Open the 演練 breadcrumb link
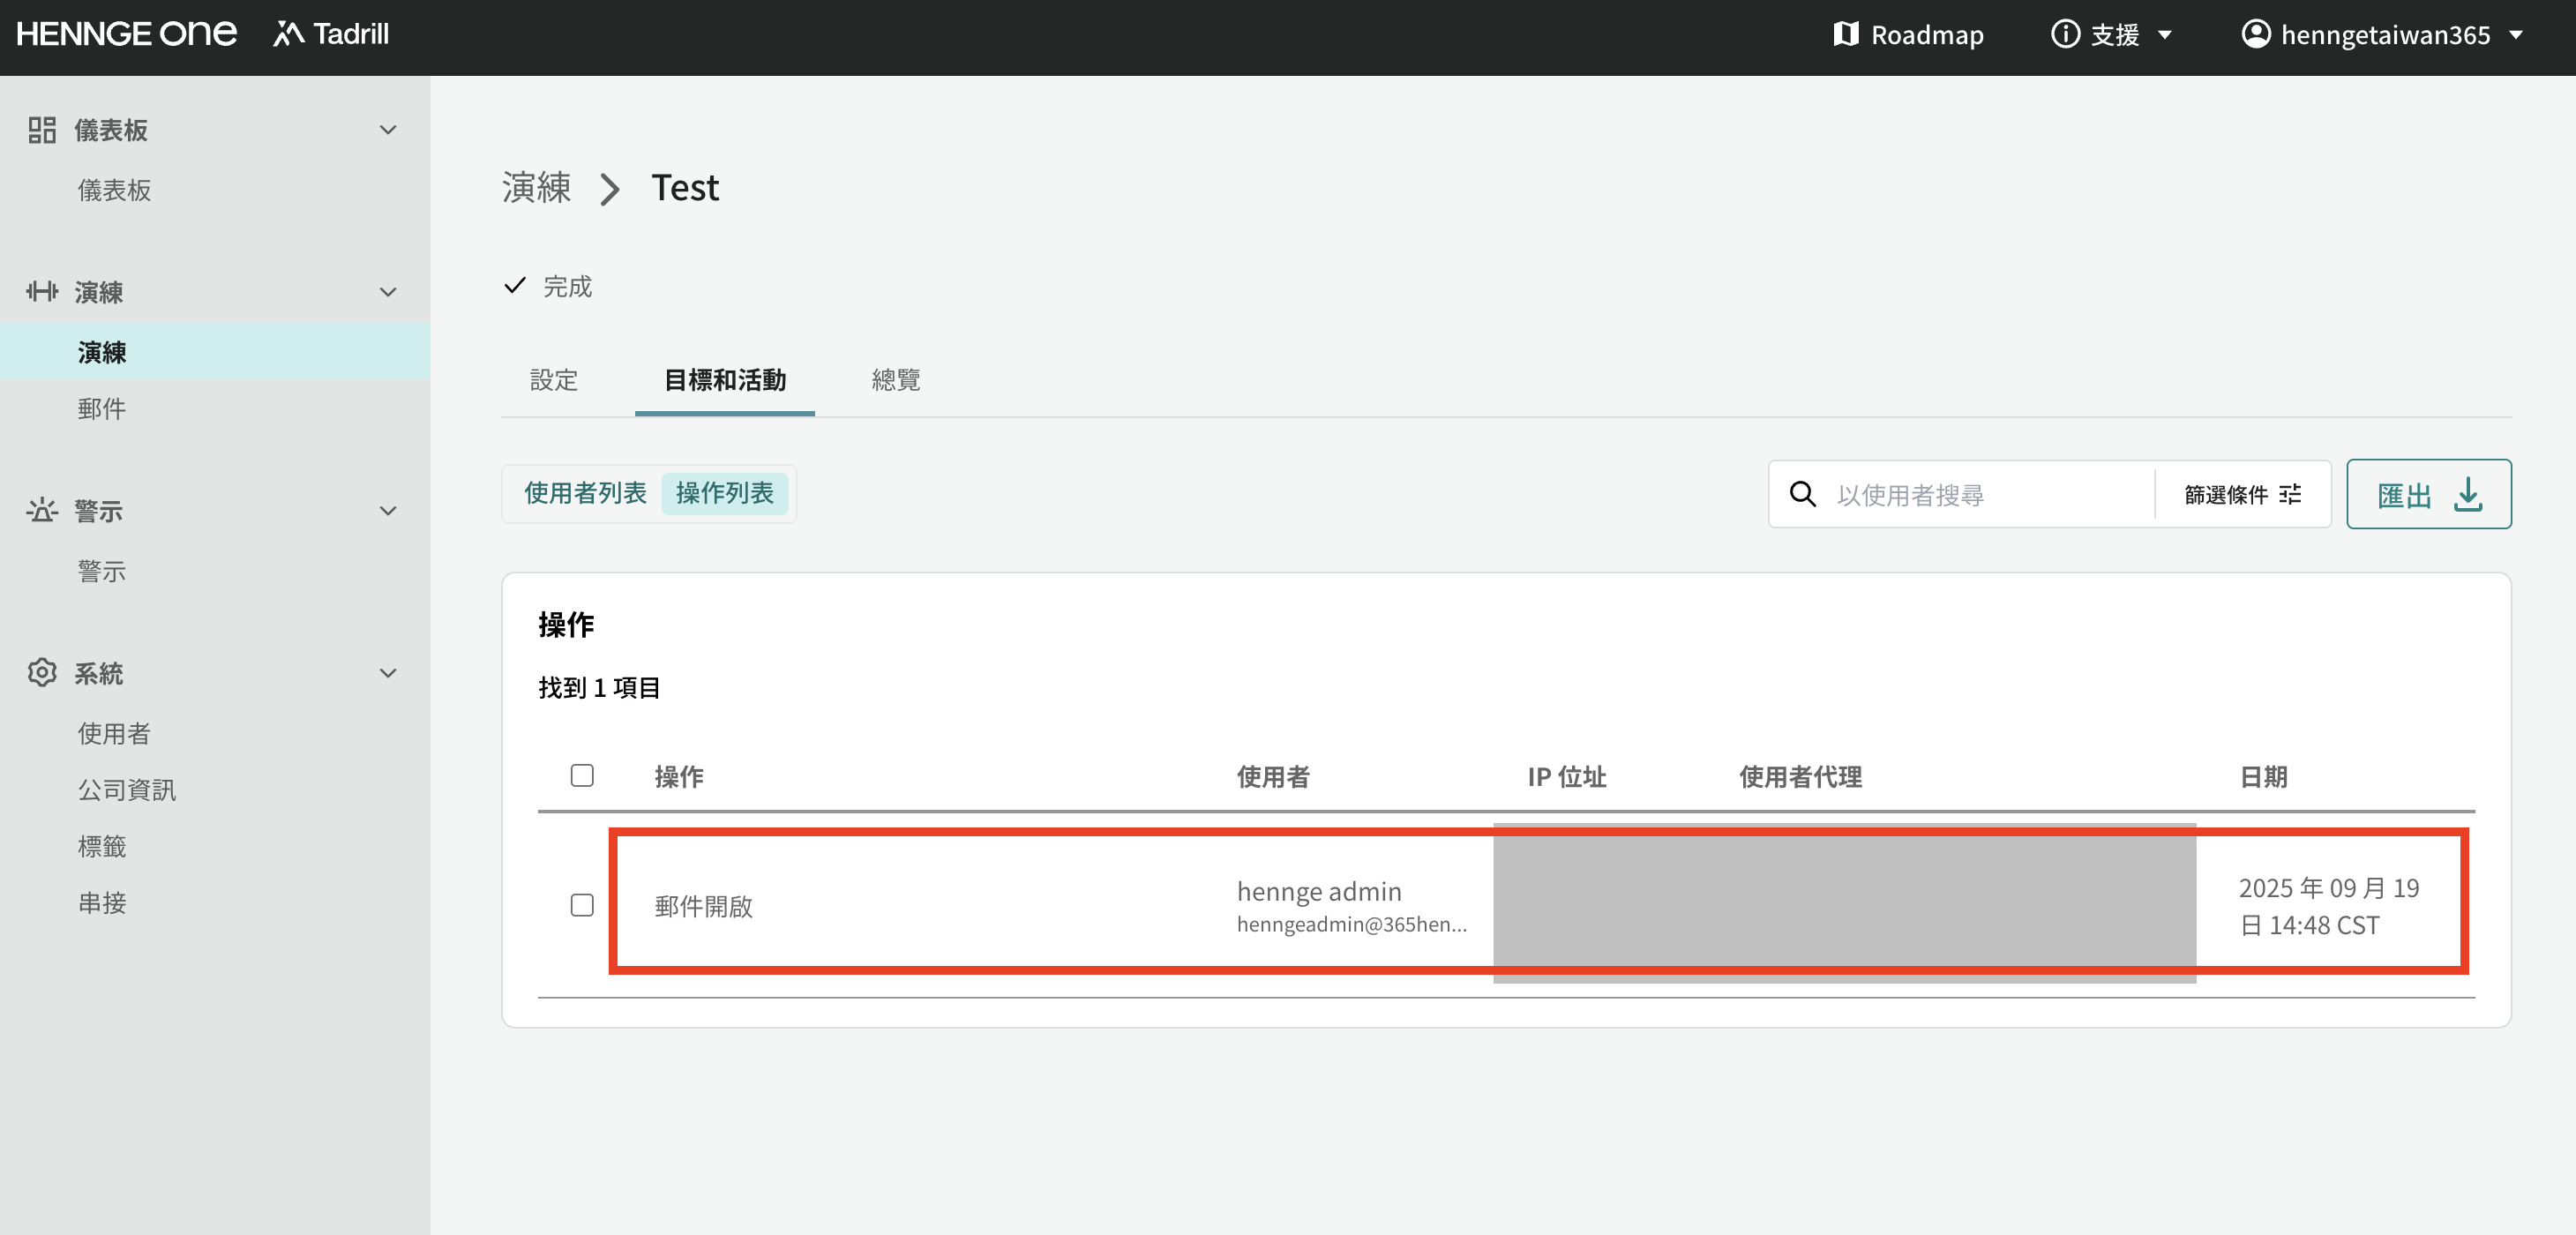2576x1235 pixels. pyautogui.click(x=537, y=188)
